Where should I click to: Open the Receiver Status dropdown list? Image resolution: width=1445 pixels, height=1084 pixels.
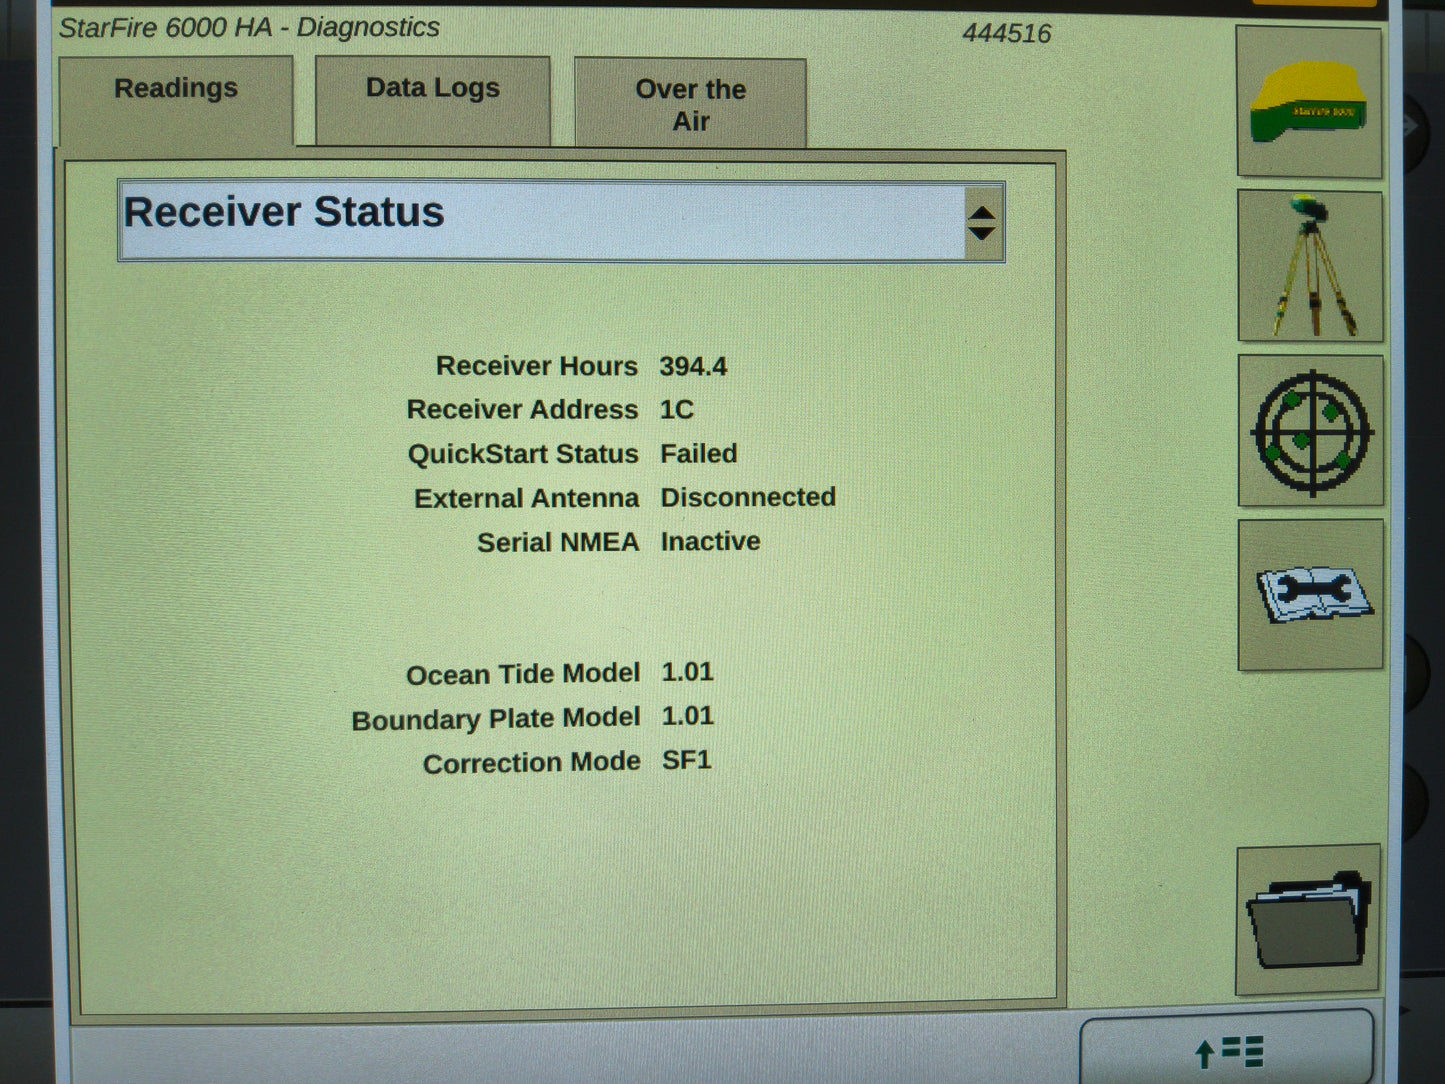[561, 221]
